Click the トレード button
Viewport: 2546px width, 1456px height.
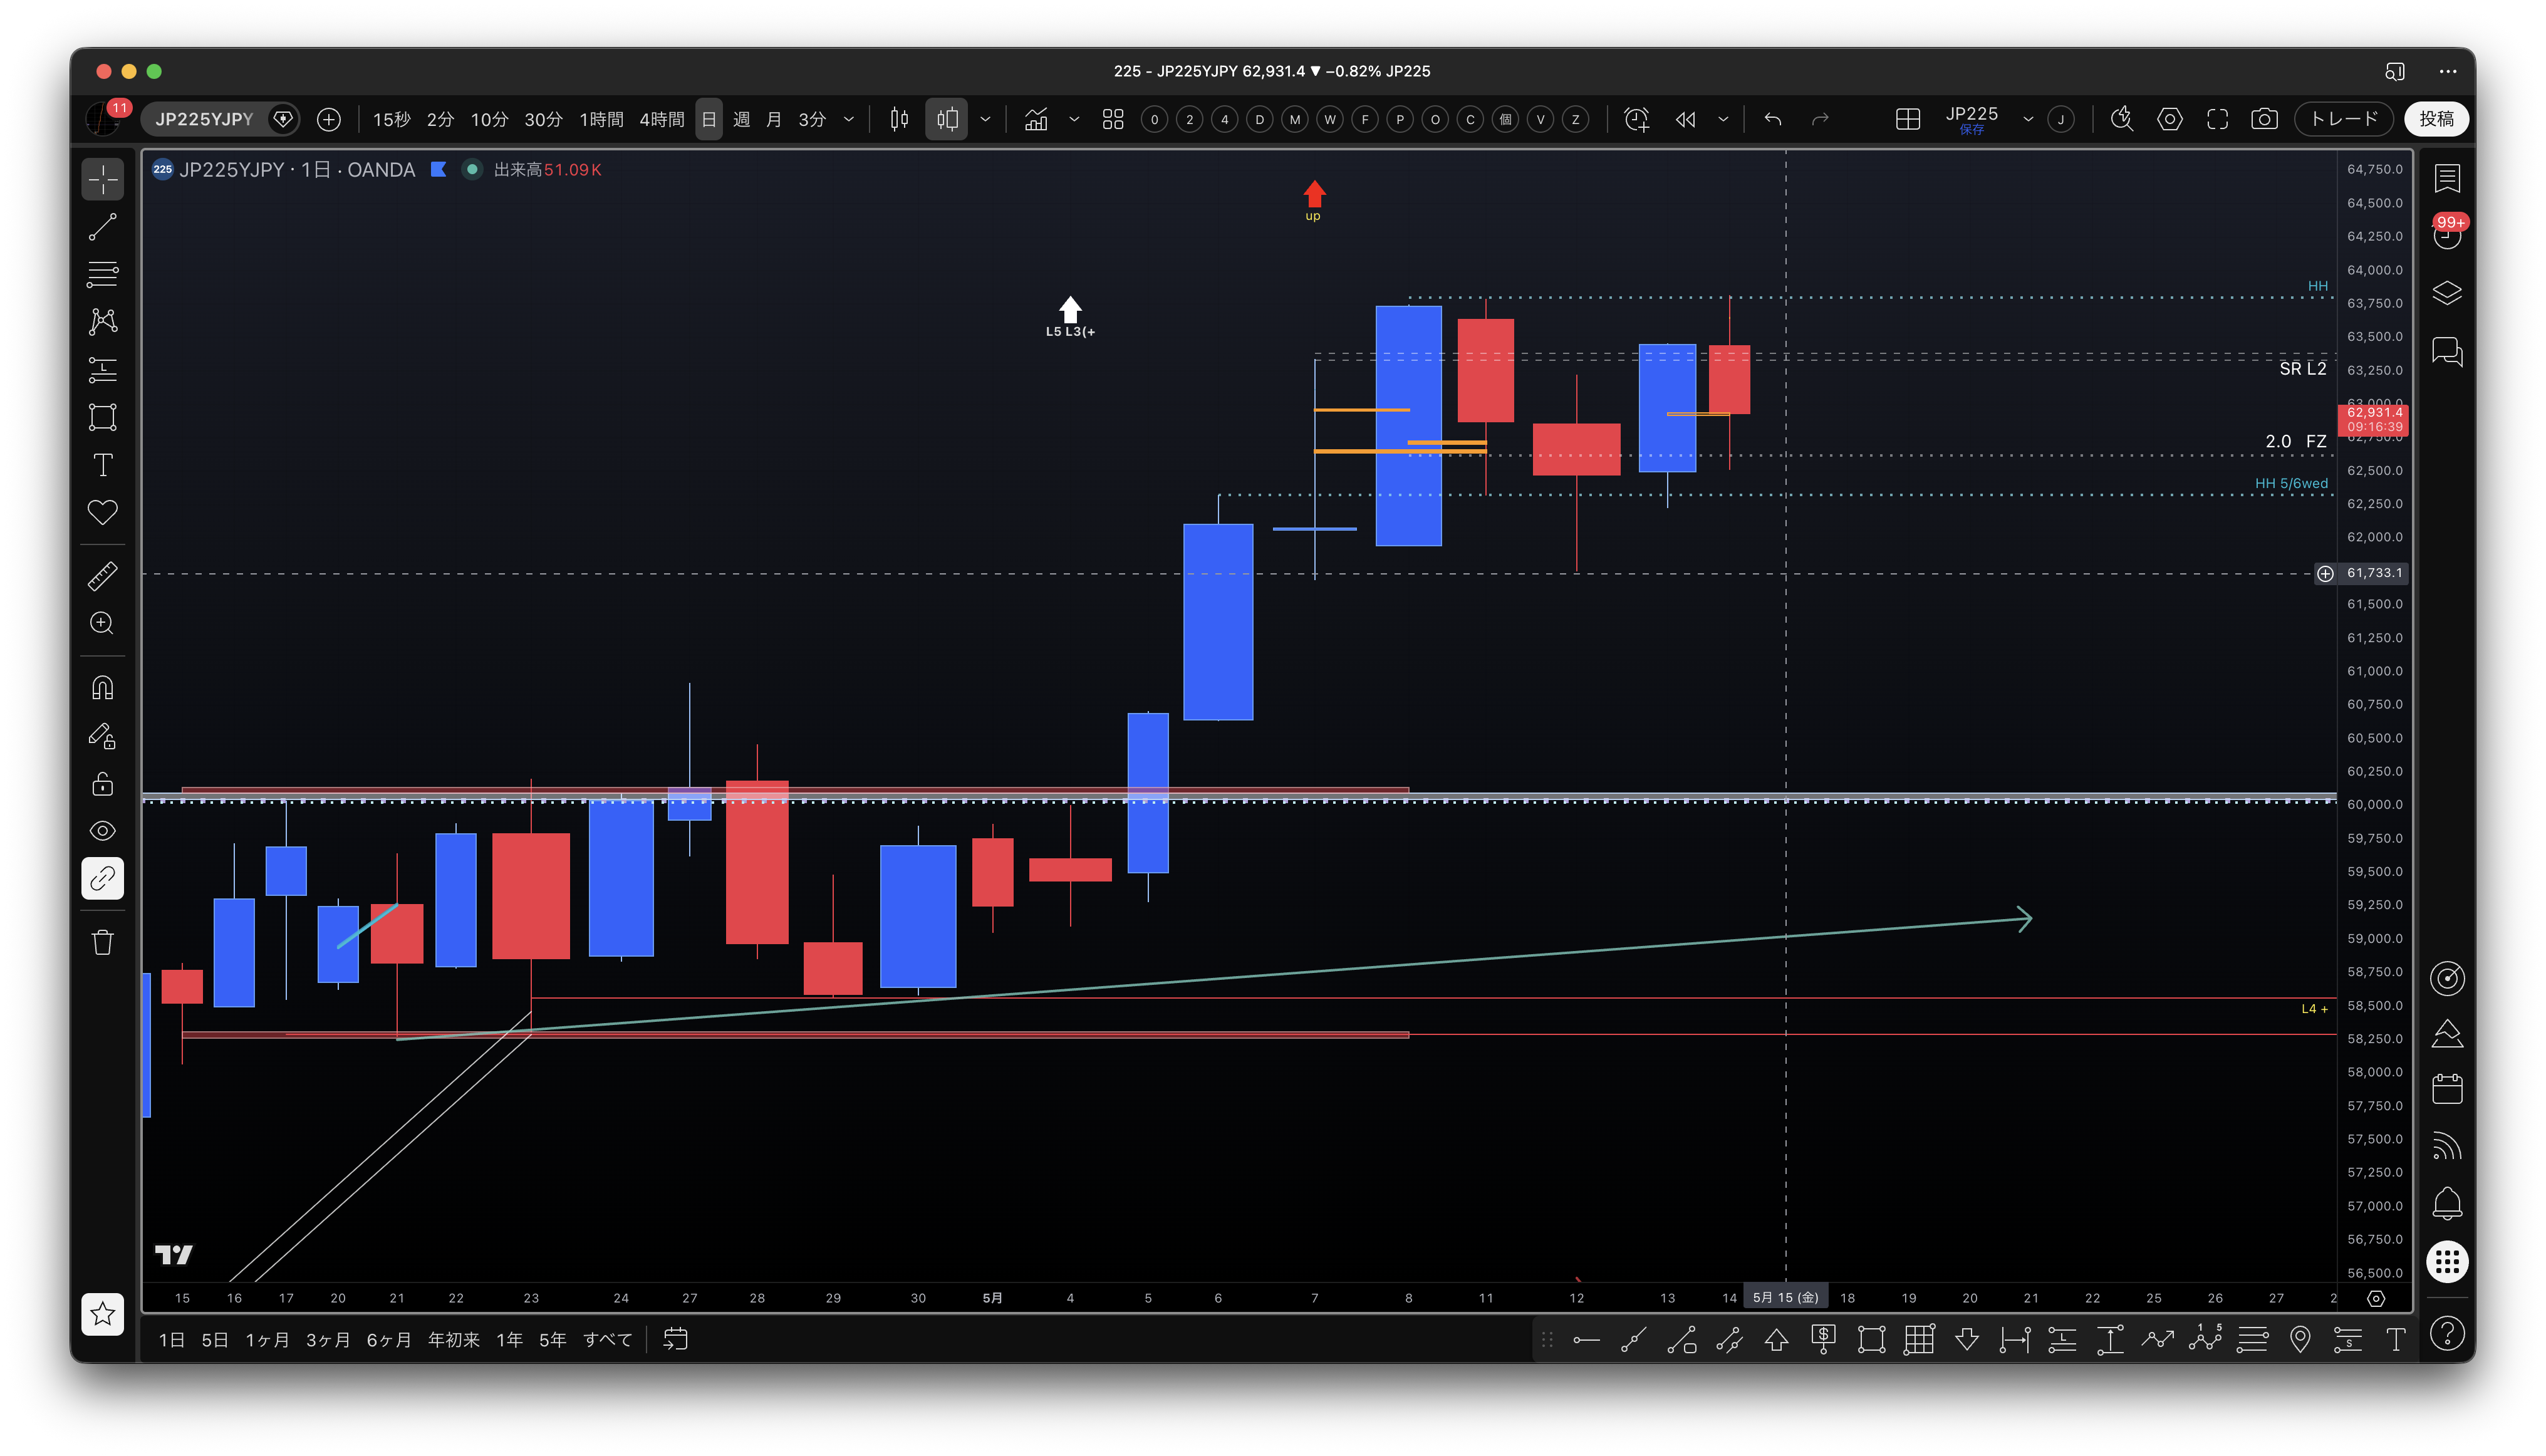point(2344,119)
